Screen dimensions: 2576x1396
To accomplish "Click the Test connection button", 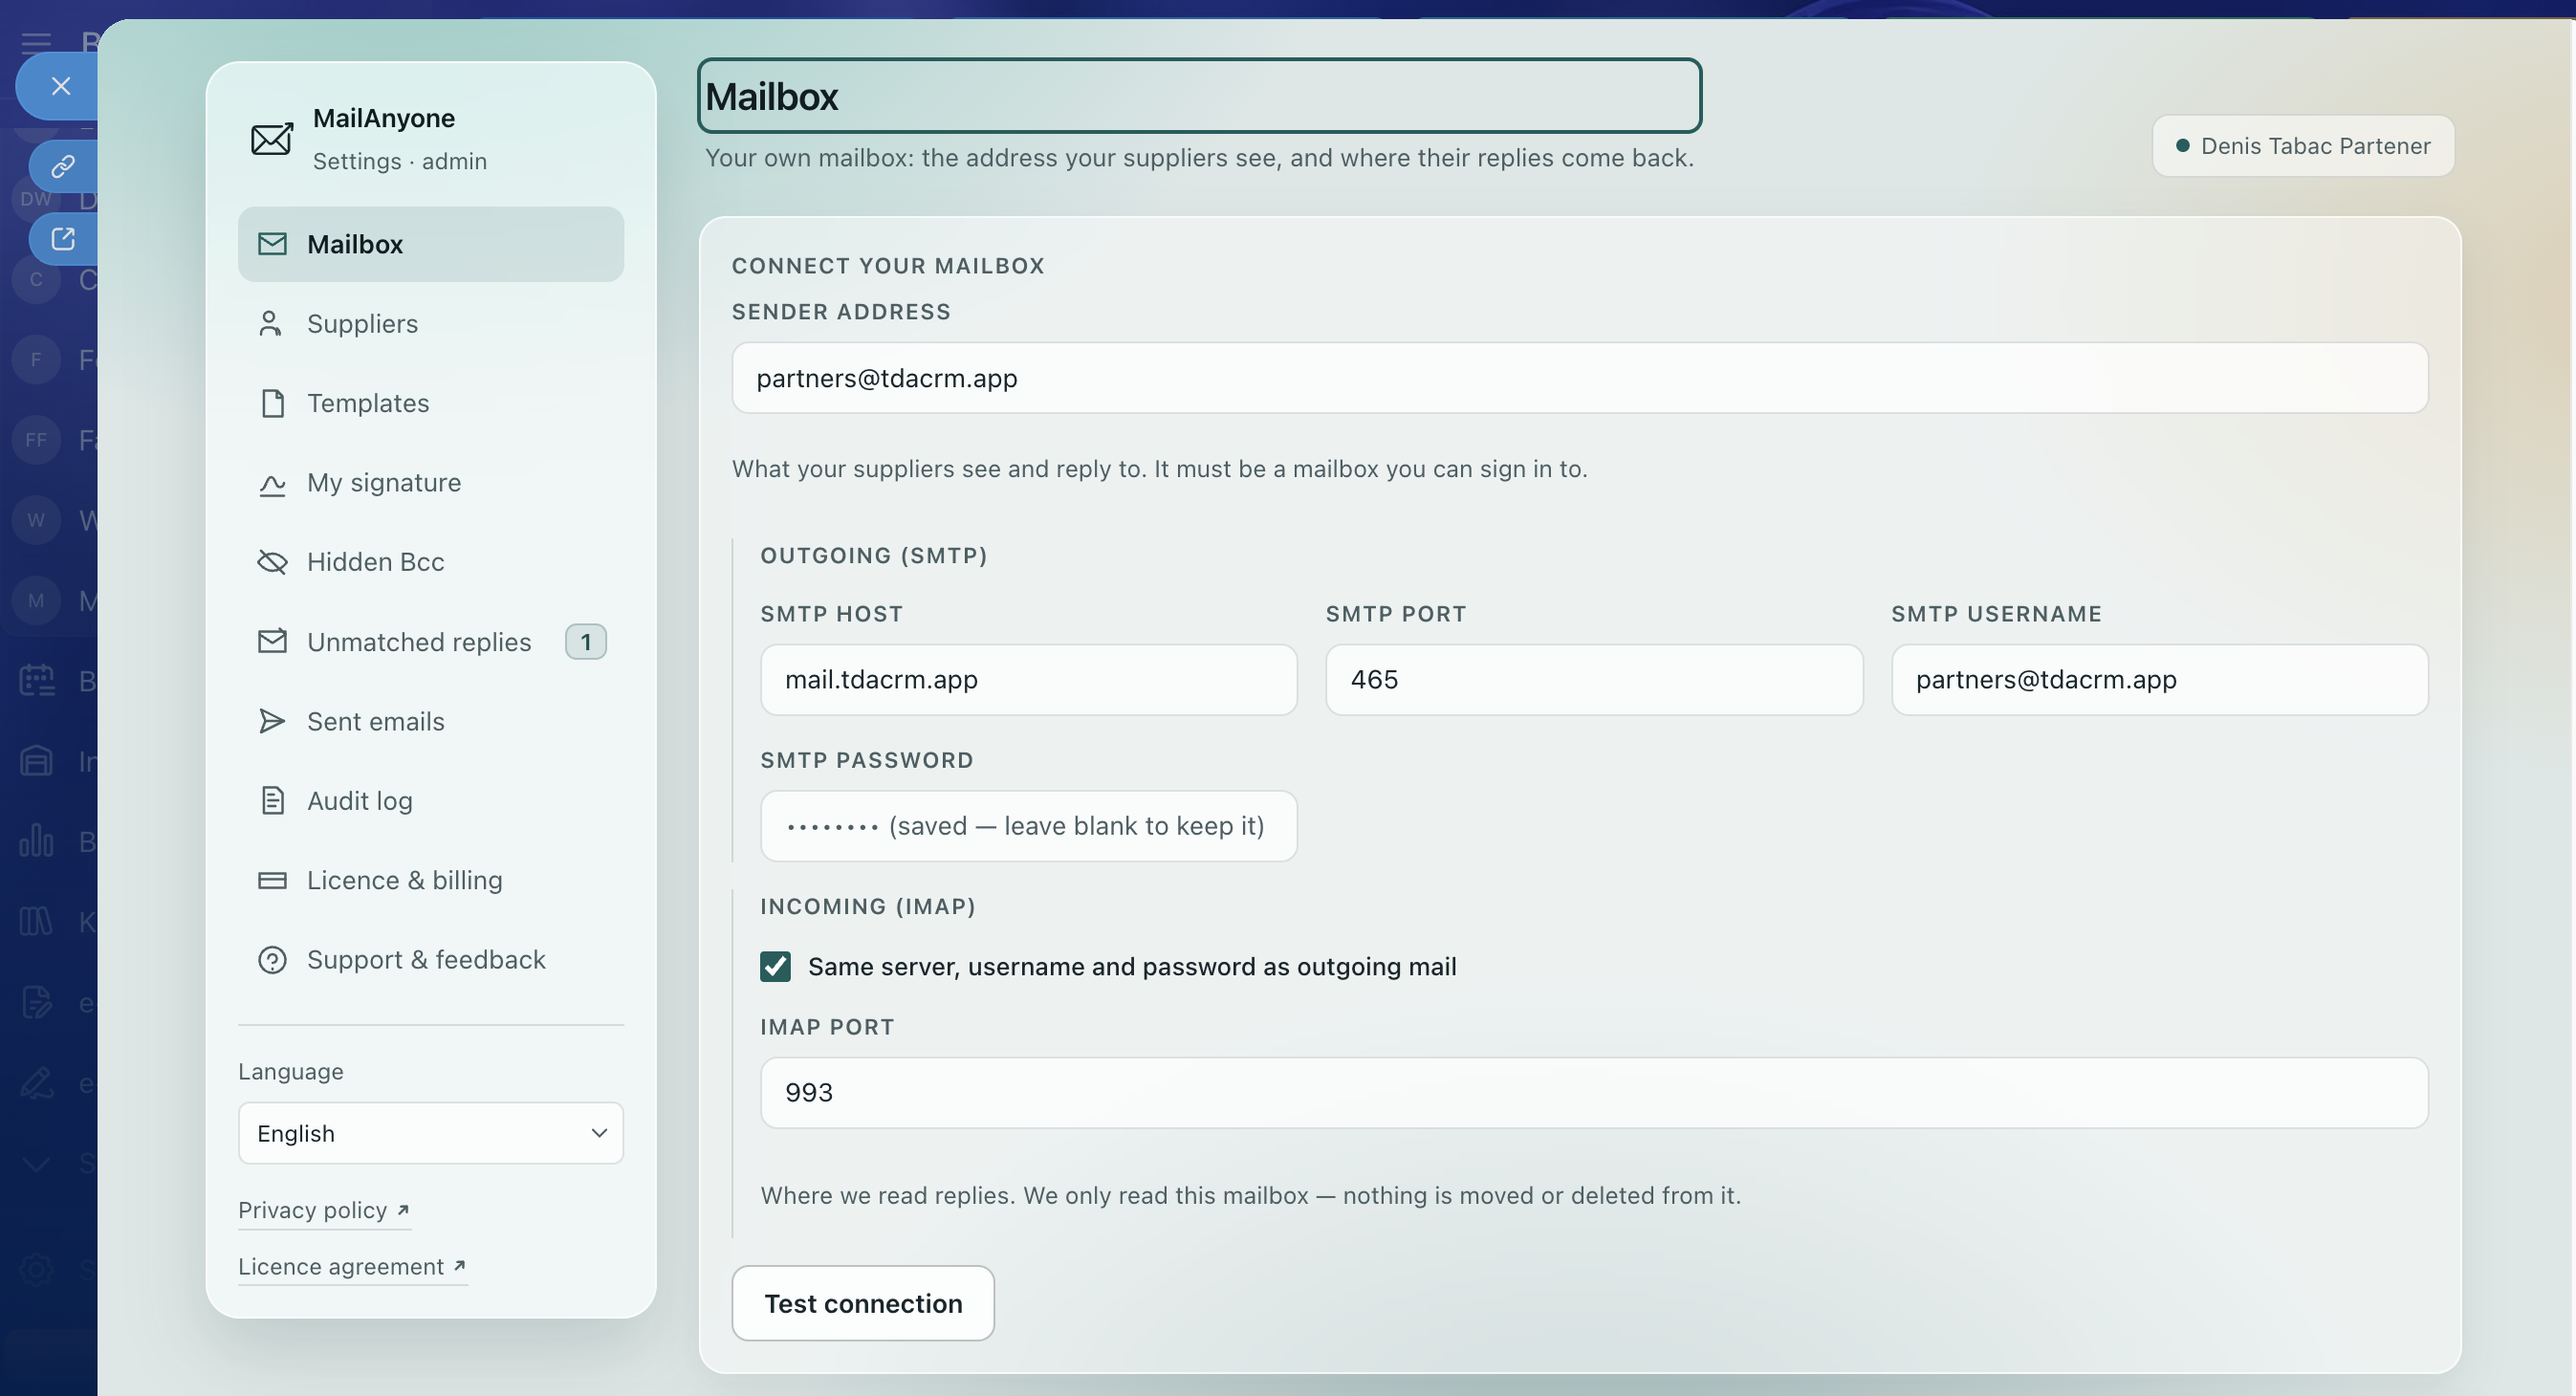I will [x=863, y=1304].
